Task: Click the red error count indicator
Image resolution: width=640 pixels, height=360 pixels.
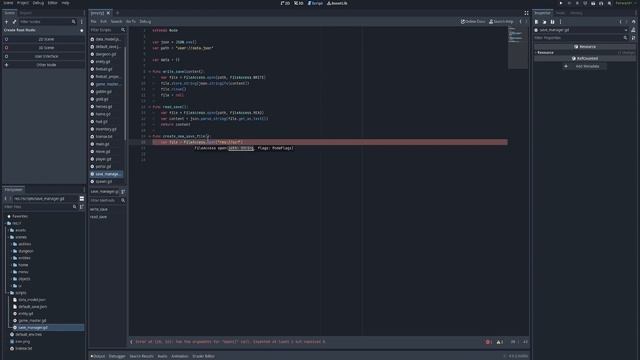Action: pos(489,342)
